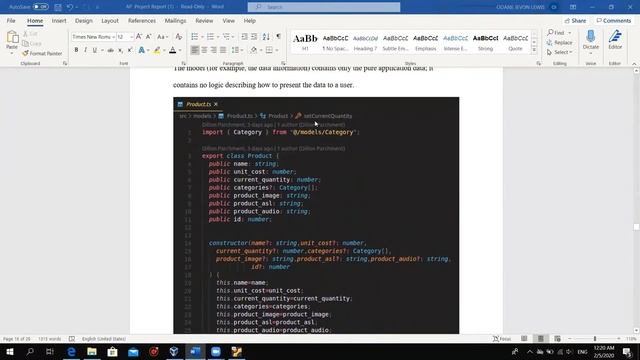Open the Find dropdown arrow

click(x=570, y=33)
